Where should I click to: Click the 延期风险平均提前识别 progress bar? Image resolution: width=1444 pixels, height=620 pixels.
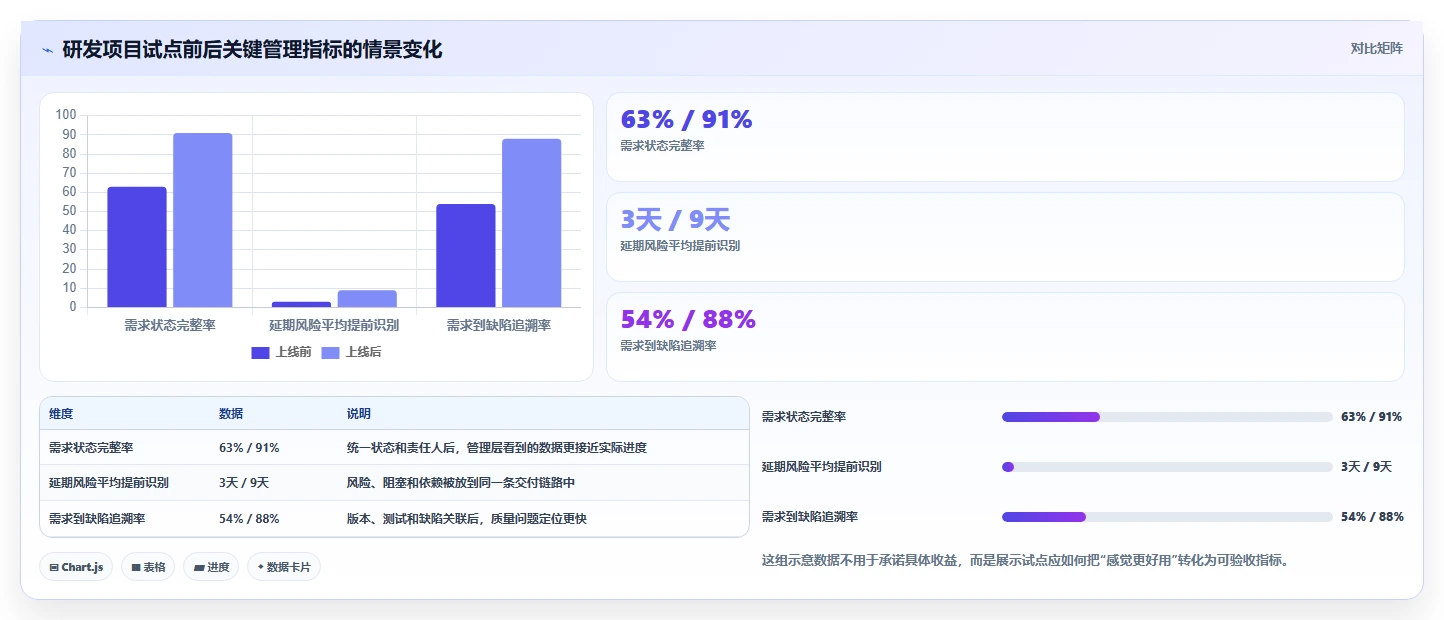(x=1167, y=467)
